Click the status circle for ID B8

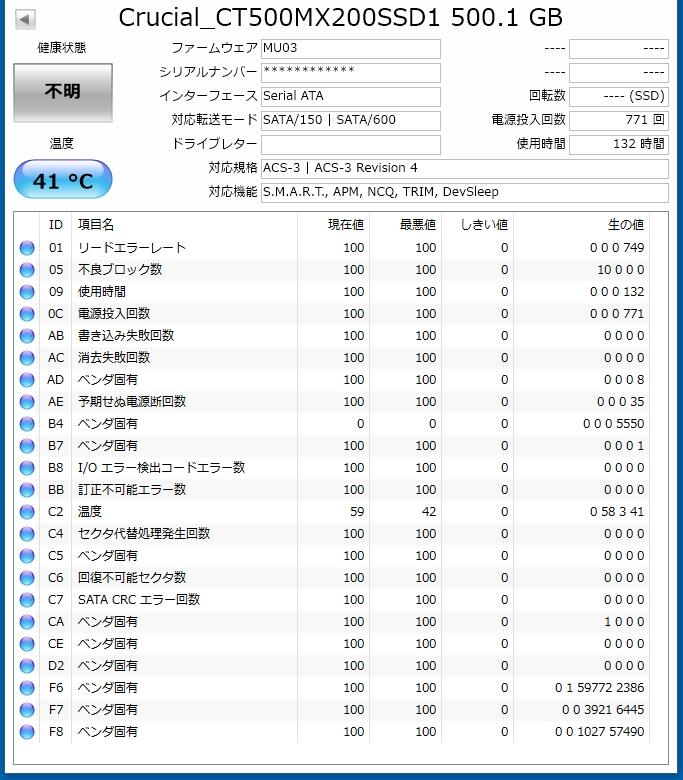[x=27, y=468]
